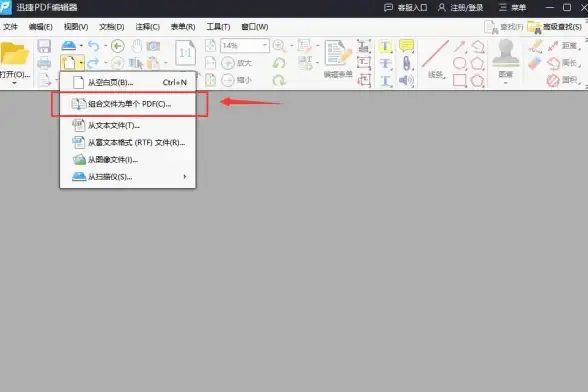588x392 pixels.
Task: Select the Rectangle shape tool
Action: point(460,80)
